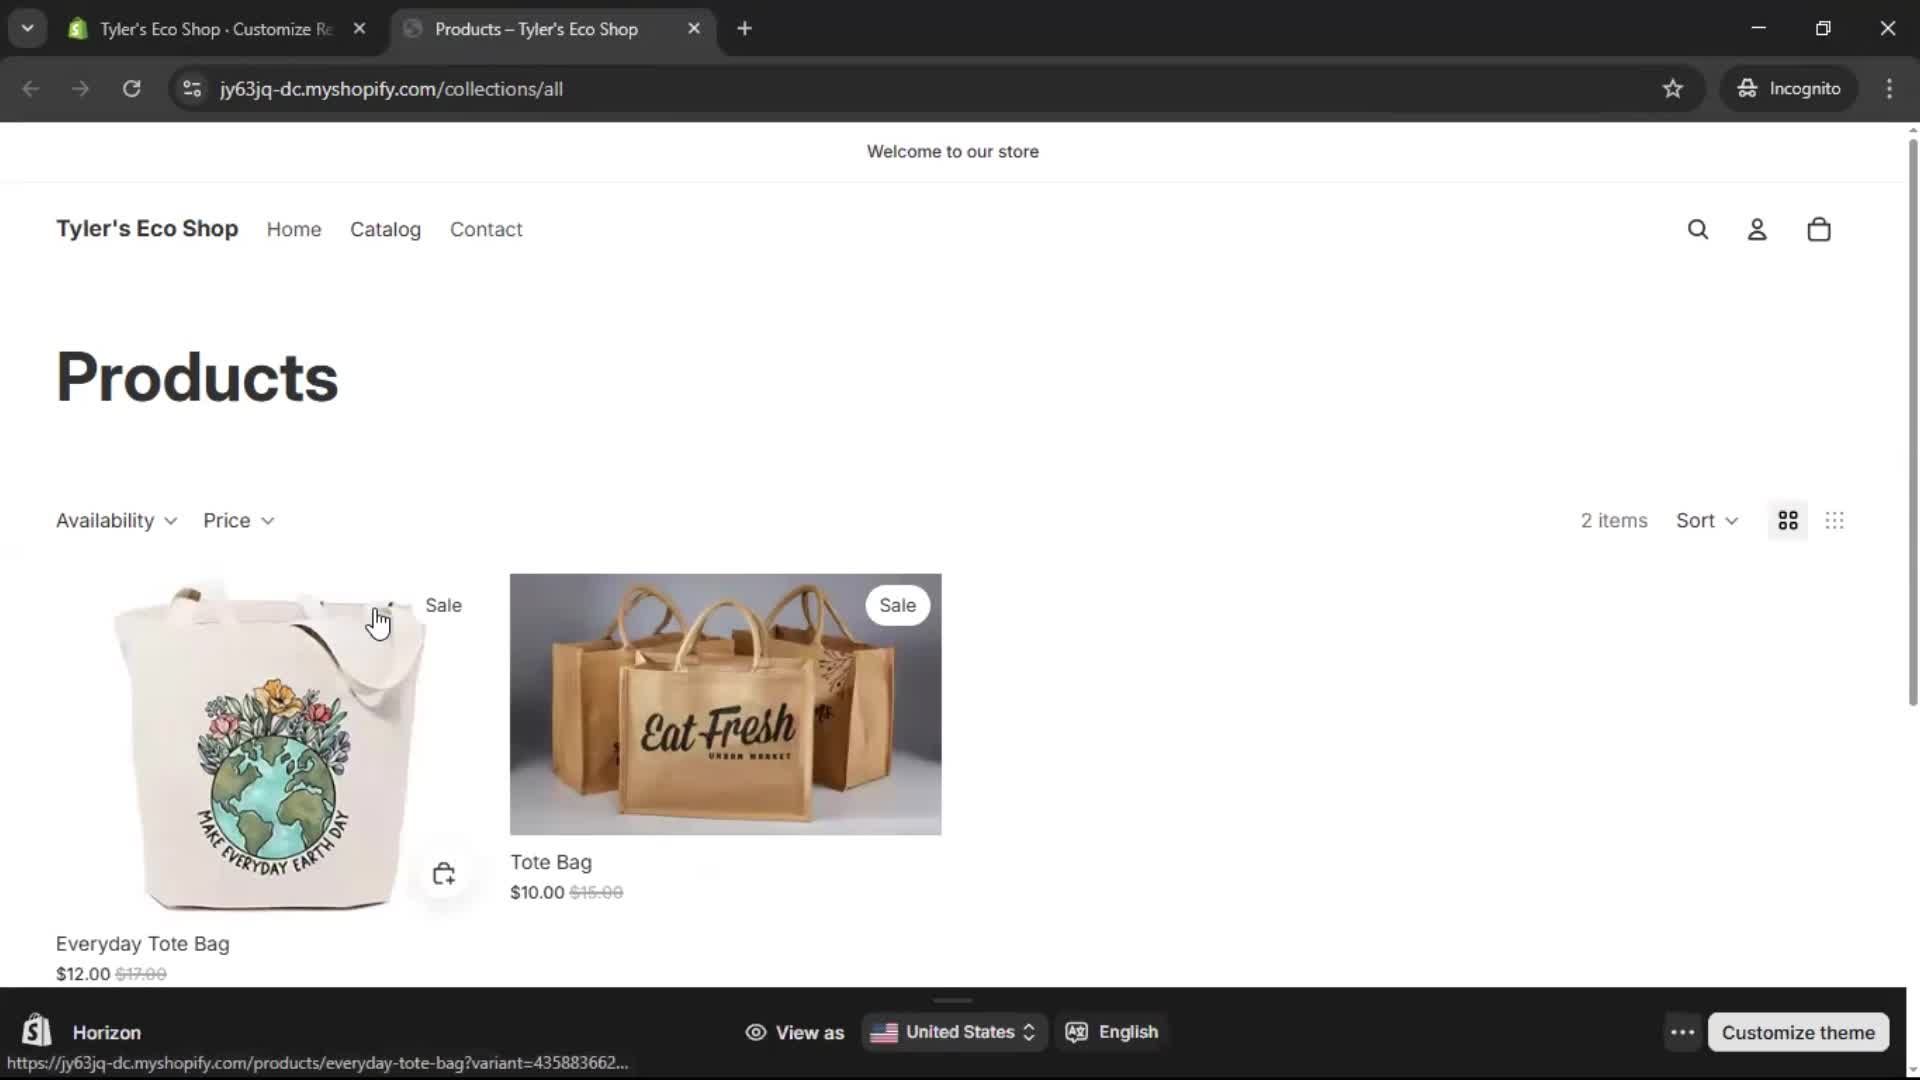Switch to compact small grid view
This screenshot has width=1920, height=1080.
pyautogui.click(x=1834, y=520)
